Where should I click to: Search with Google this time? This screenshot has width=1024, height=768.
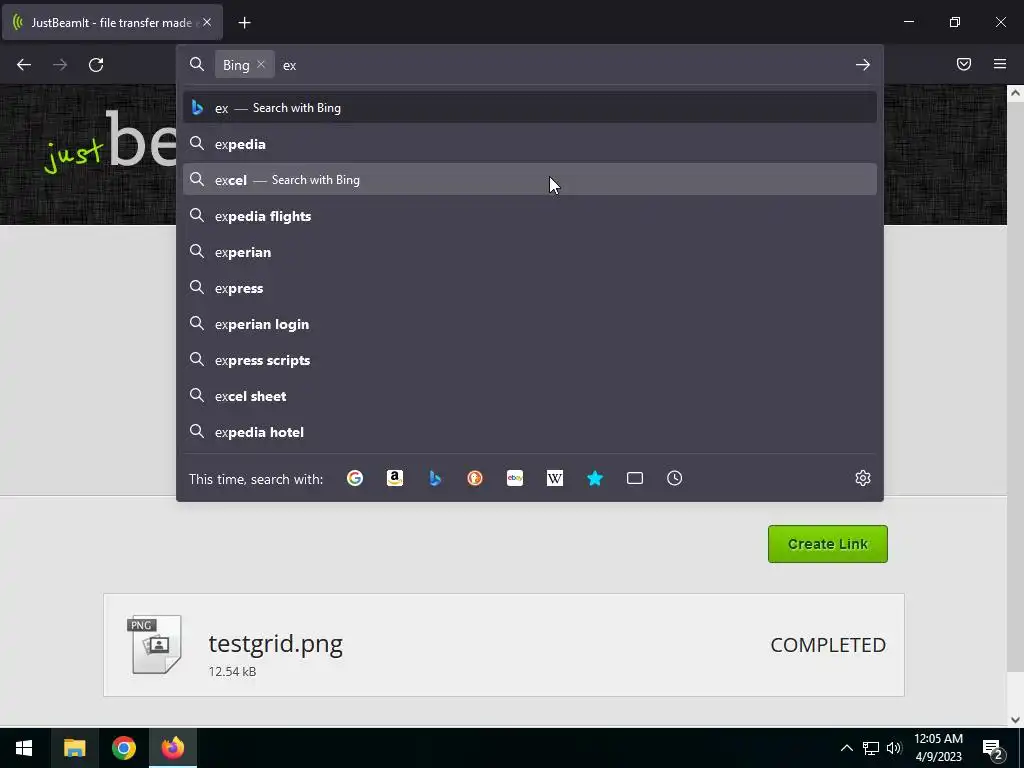pos(355,478)
